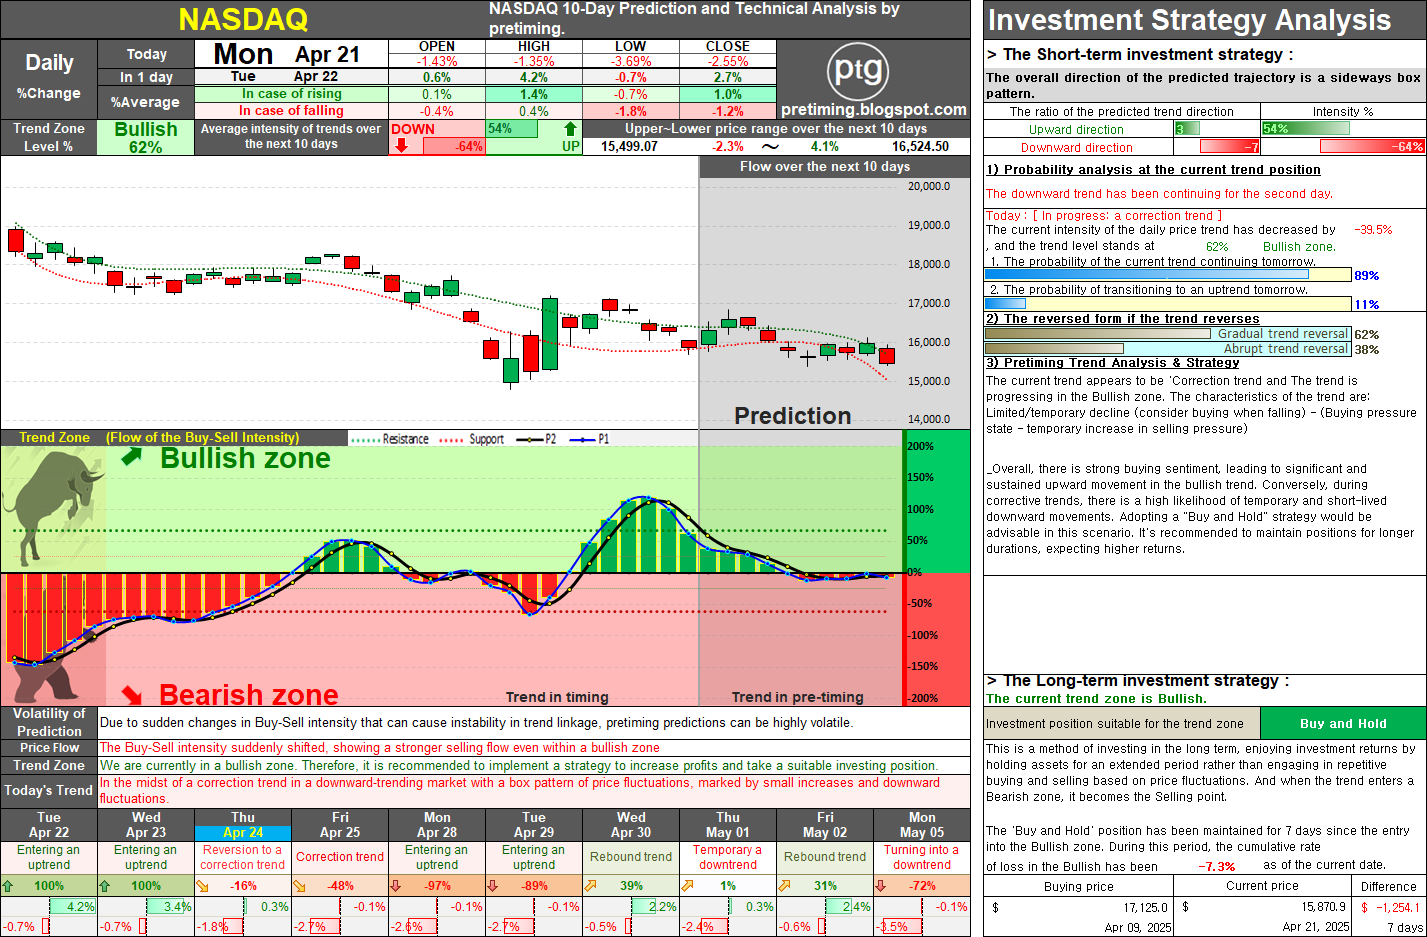The height and width of the screenshot is (937, 1427).
Task: Click Turning into a downtrend forecast
Action: click(922, 857)
